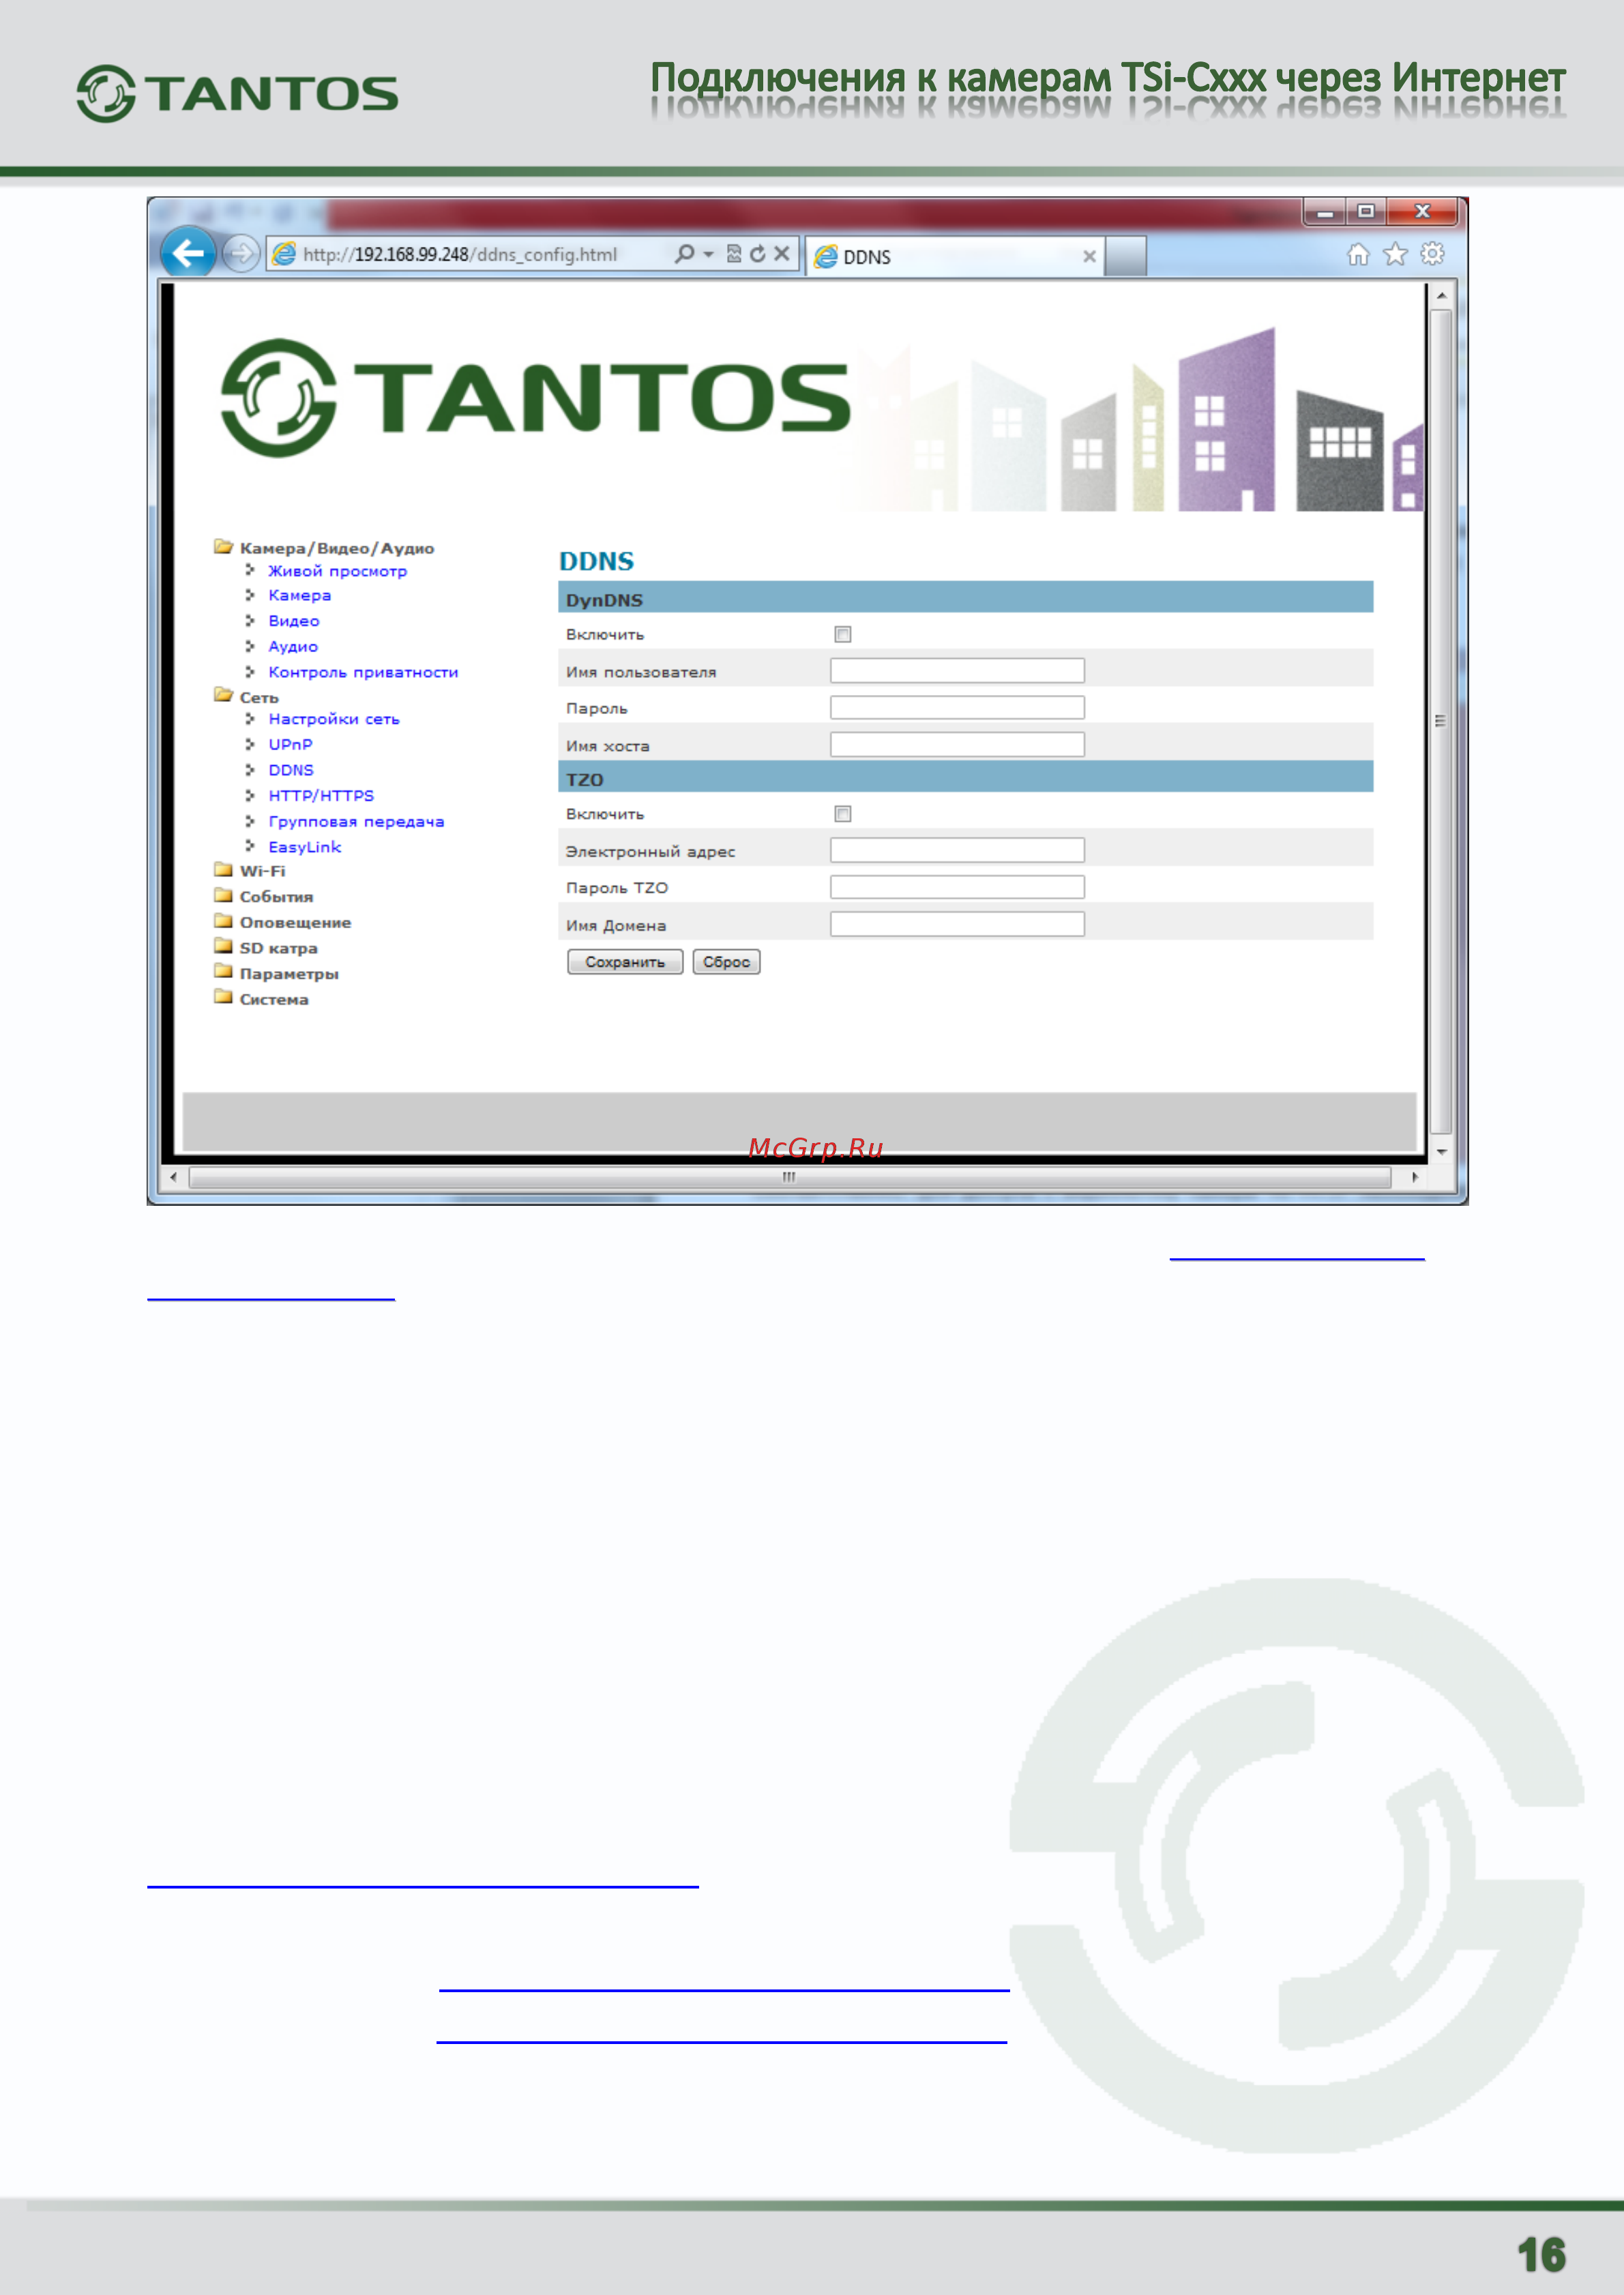Open Живой просмотр link
Screen dimensions: 1624x2295
(x=337, y=571)
